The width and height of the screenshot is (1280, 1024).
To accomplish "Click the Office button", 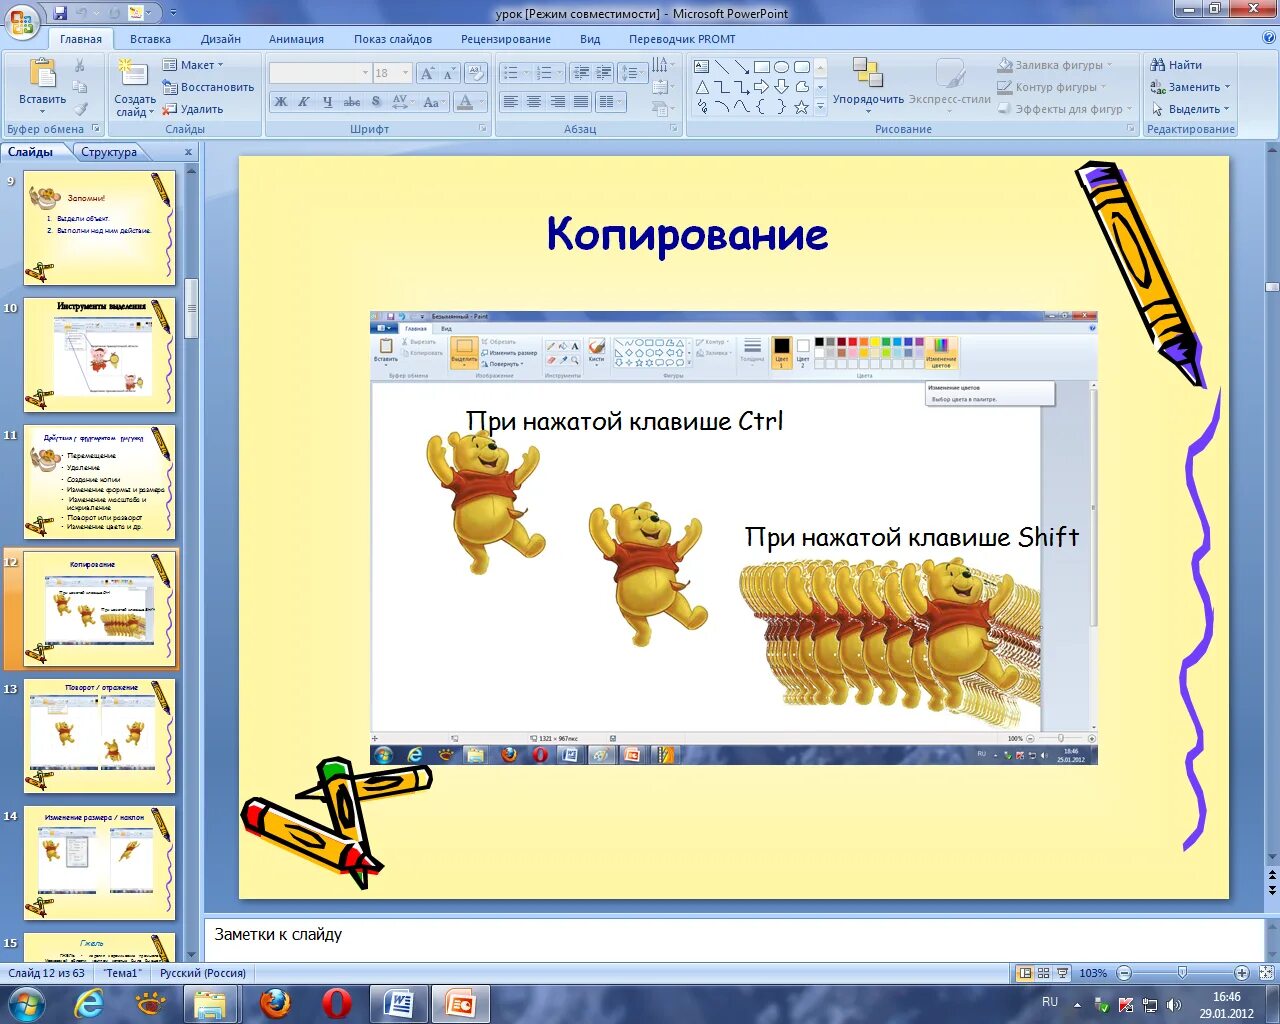I will coord(22,21).
